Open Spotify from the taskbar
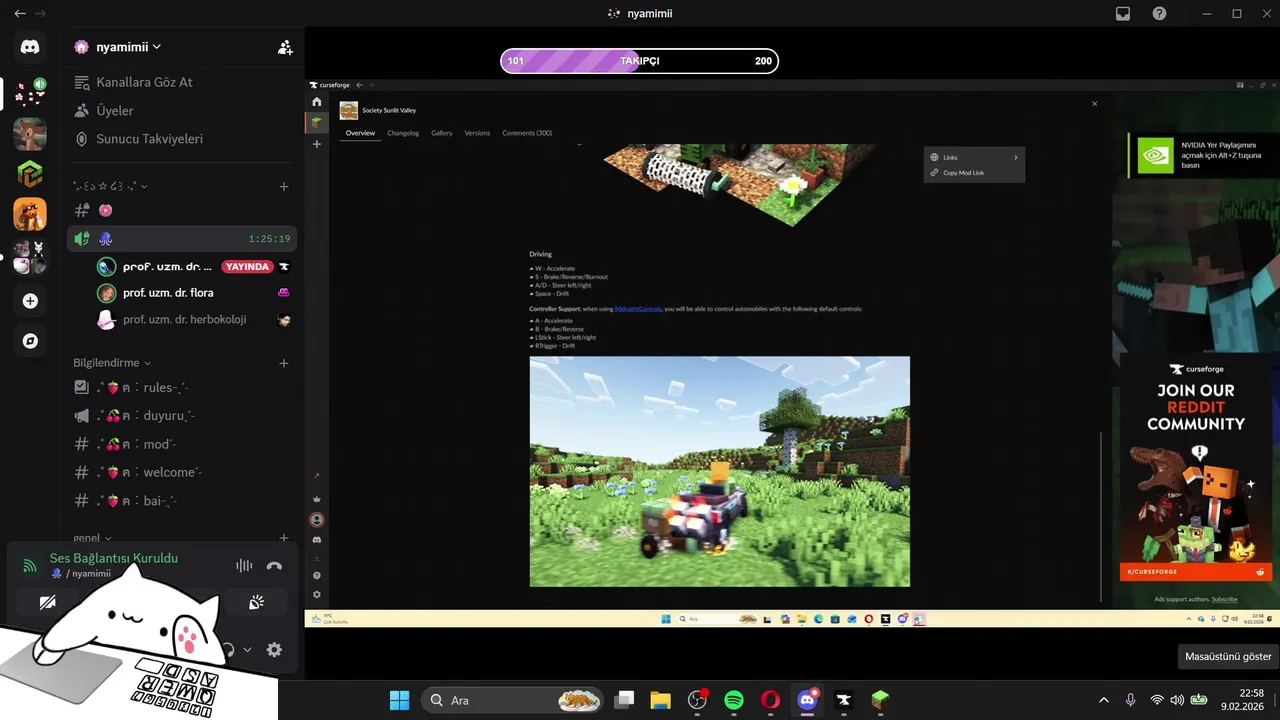Image resolution: width=1280 pixels, height=720 pixels. pyautogui.click(x=734, y=700)
